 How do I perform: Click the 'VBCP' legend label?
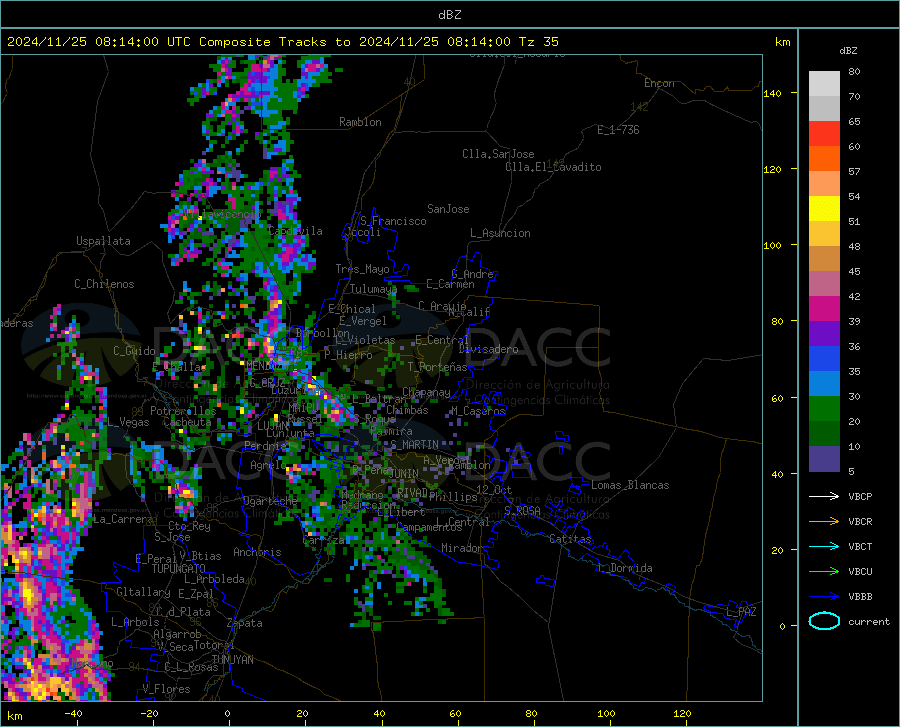point(860,496)
